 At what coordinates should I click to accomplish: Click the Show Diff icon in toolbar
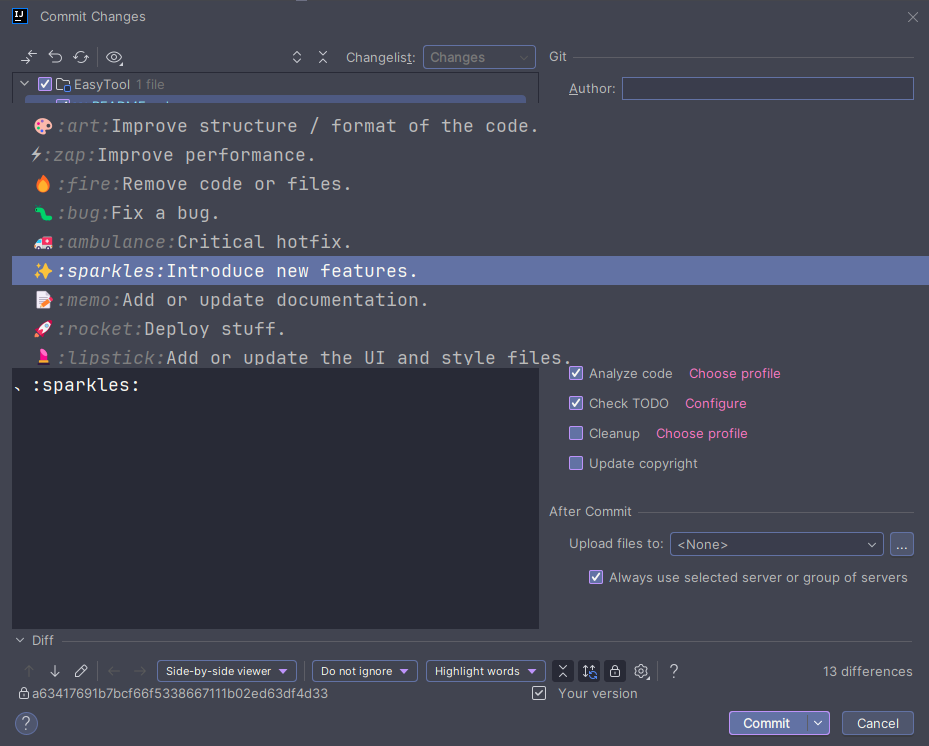click(29, 58)
